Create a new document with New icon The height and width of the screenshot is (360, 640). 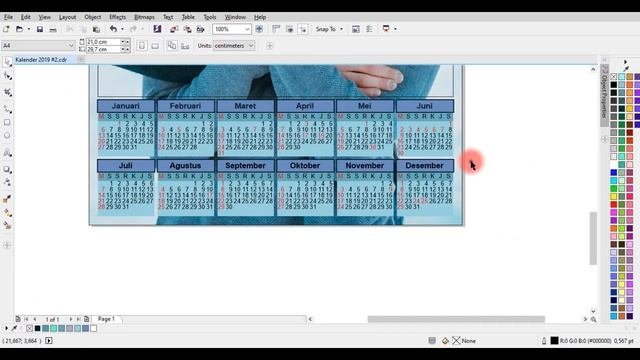click(x=6, y=29)
